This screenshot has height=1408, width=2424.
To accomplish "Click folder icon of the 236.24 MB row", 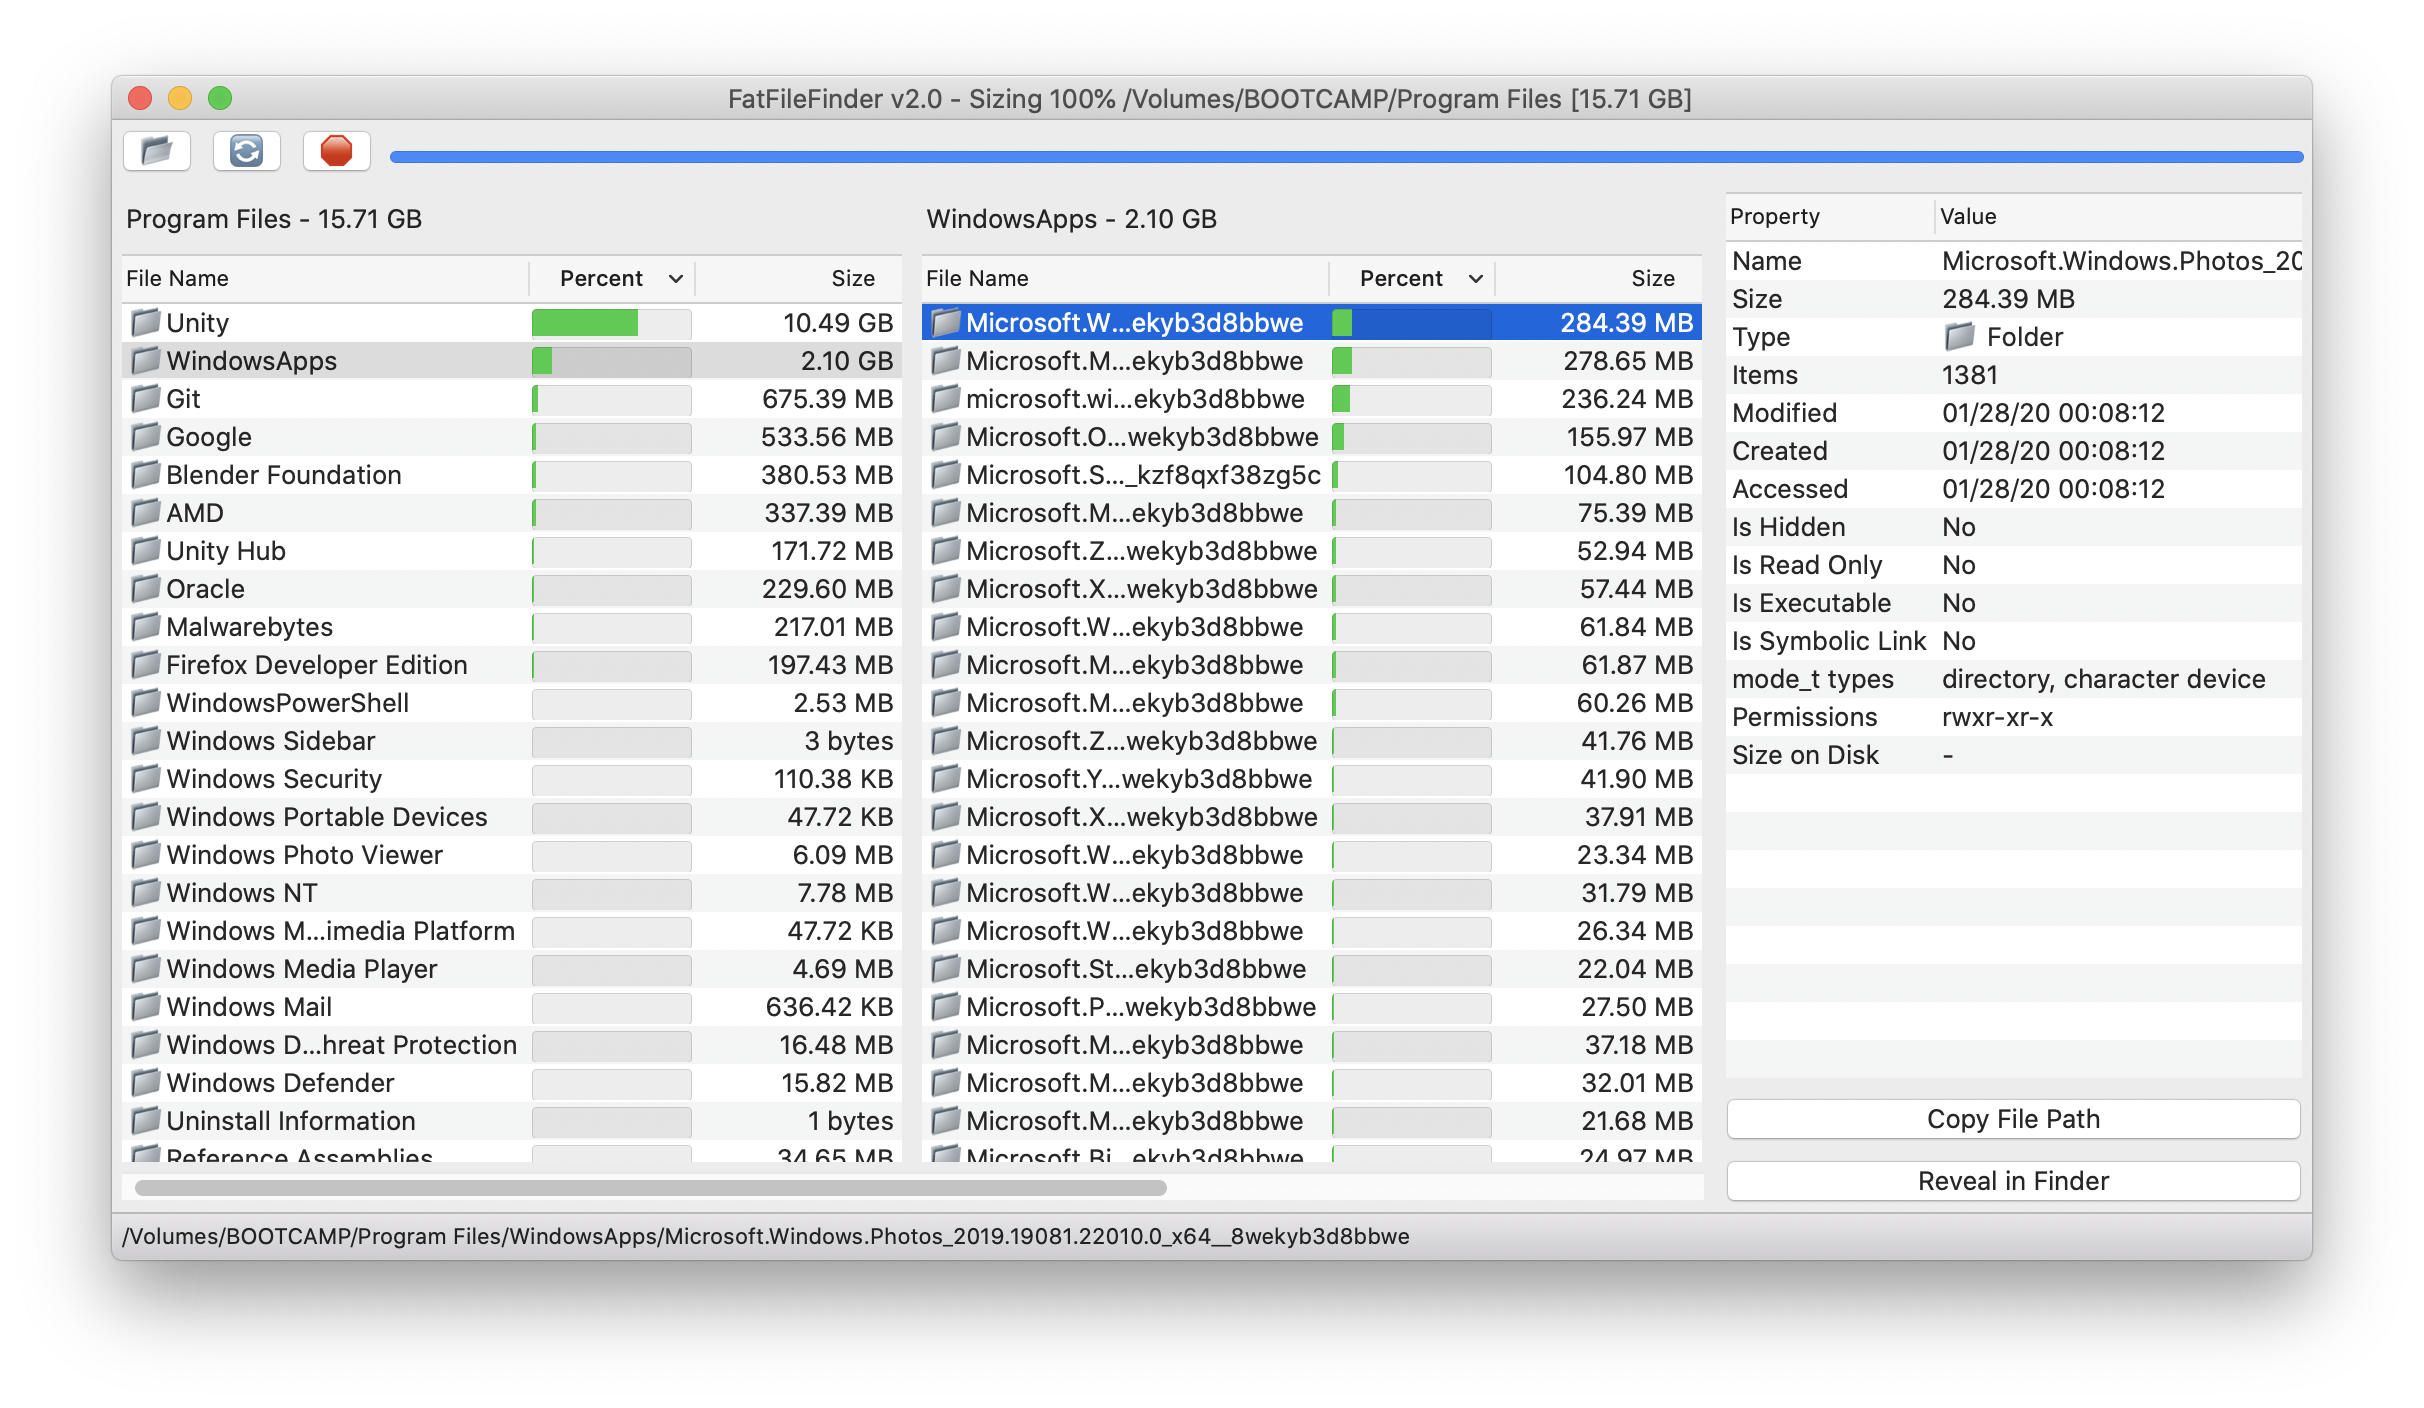I will pos(946,398).
